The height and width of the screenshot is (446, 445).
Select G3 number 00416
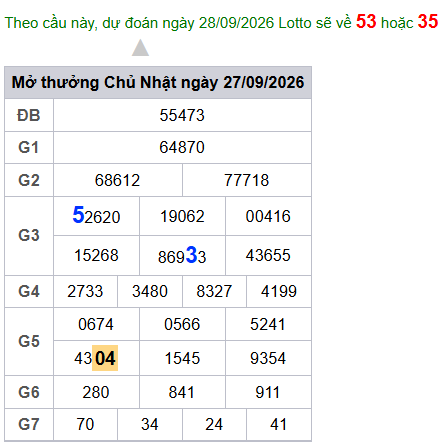coord(268,216)
